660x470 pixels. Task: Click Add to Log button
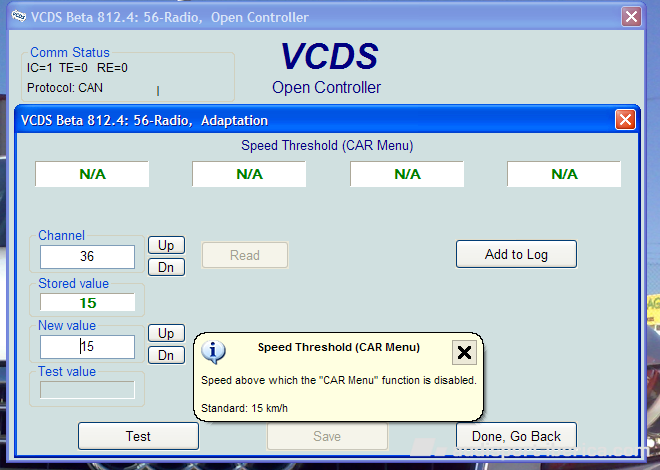pyautogui.click(x=516, y=254)
